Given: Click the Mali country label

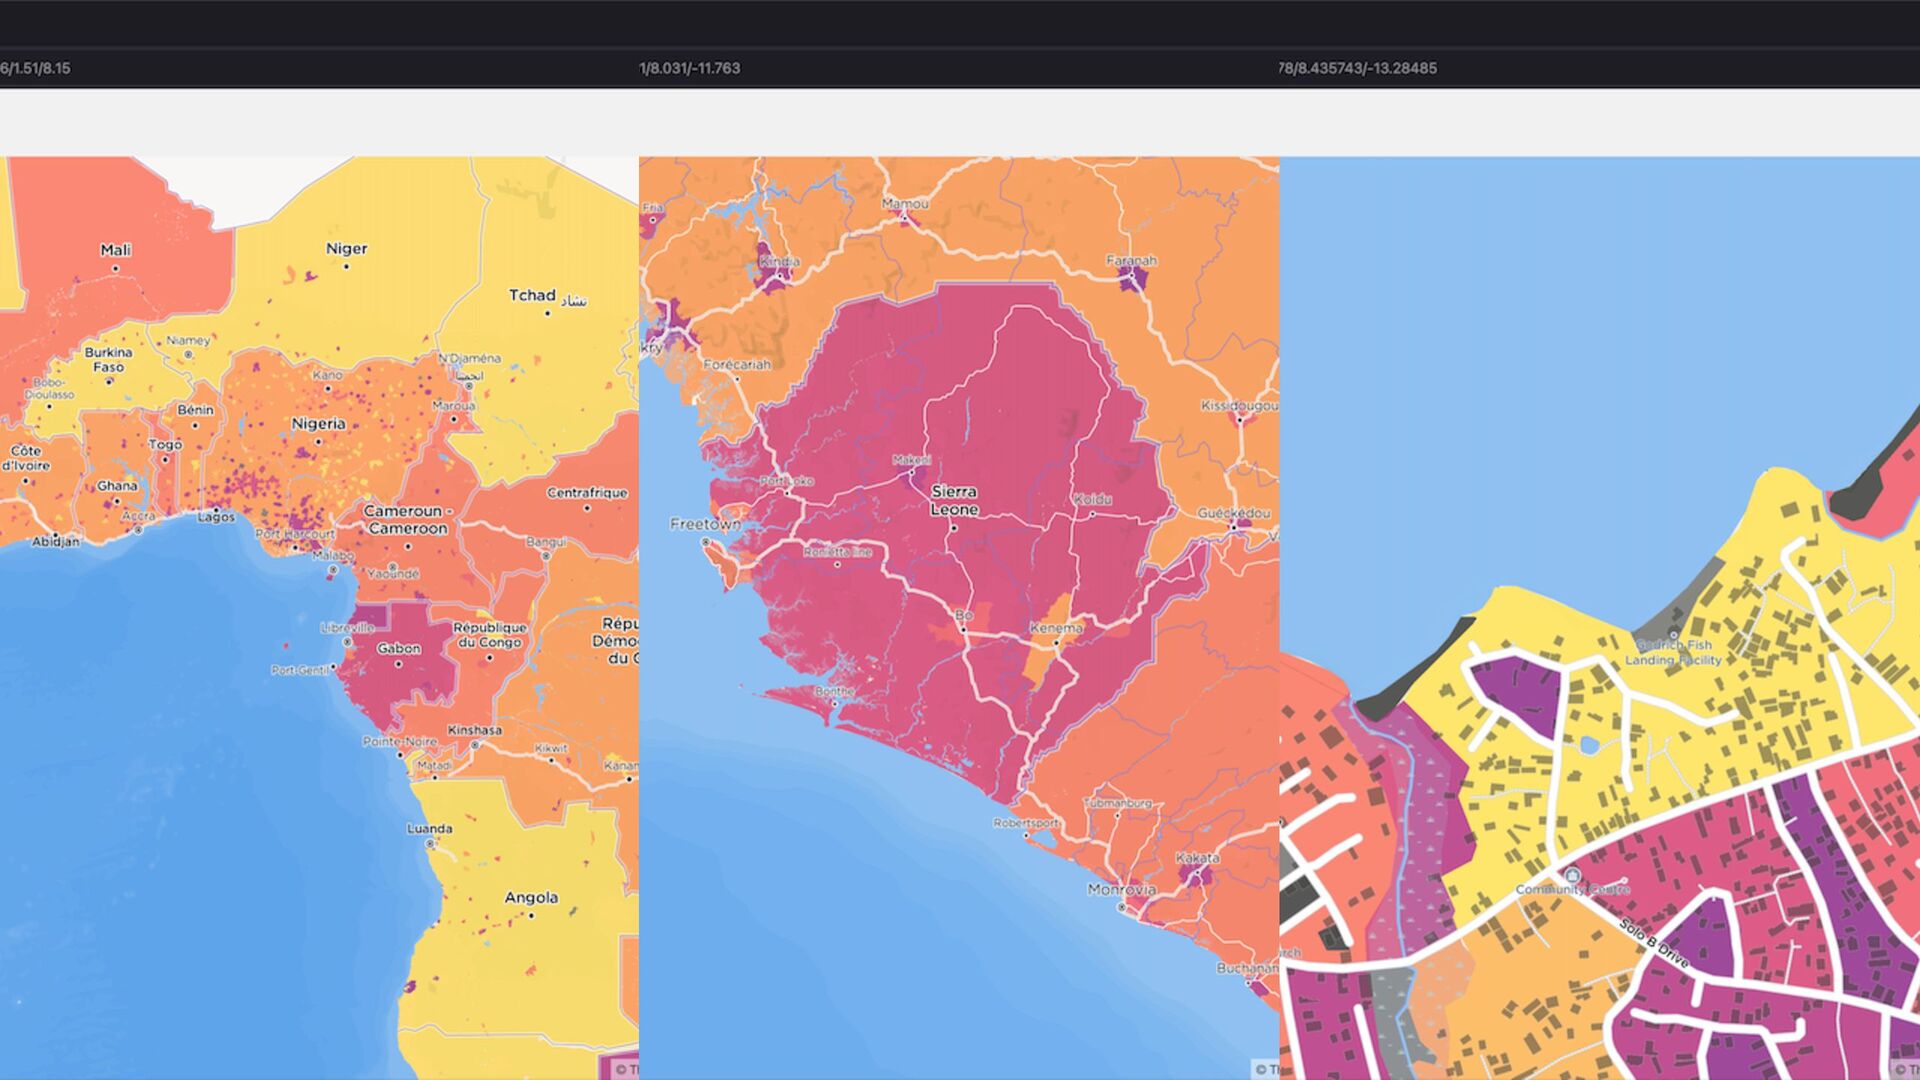Looking at the screenshot, I should [x=116, y=250].
